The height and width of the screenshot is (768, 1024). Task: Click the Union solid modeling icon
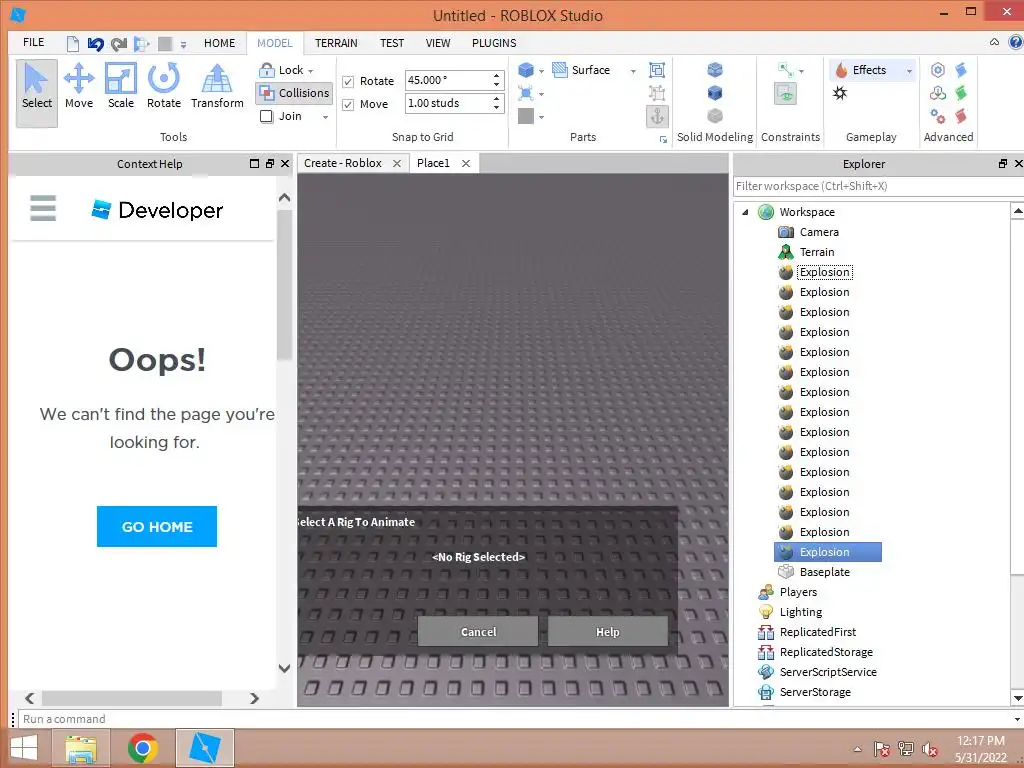pyautogui.click(x=715, y=69)
